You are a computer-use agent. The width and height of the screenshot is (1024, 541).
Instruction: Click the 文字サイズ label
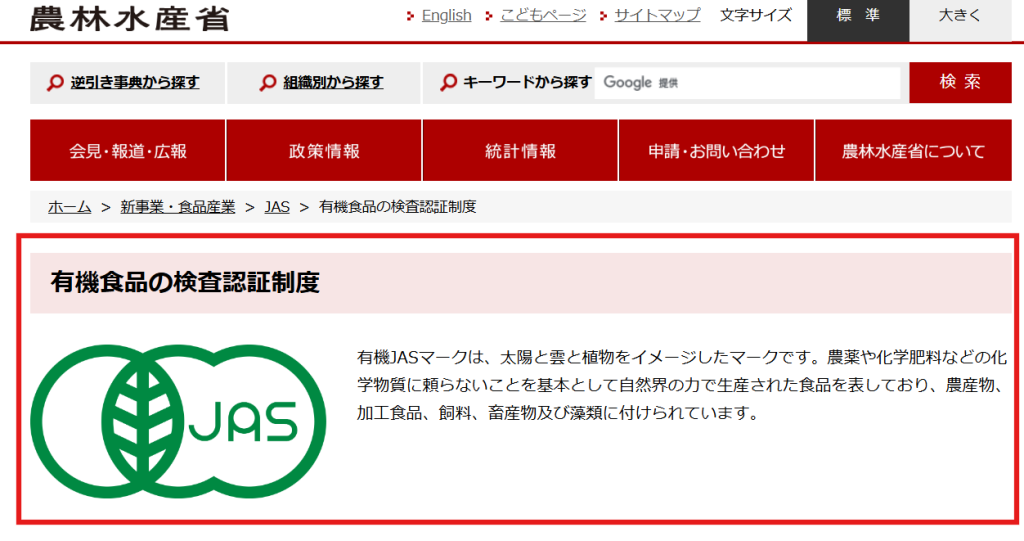coord(756,15)
